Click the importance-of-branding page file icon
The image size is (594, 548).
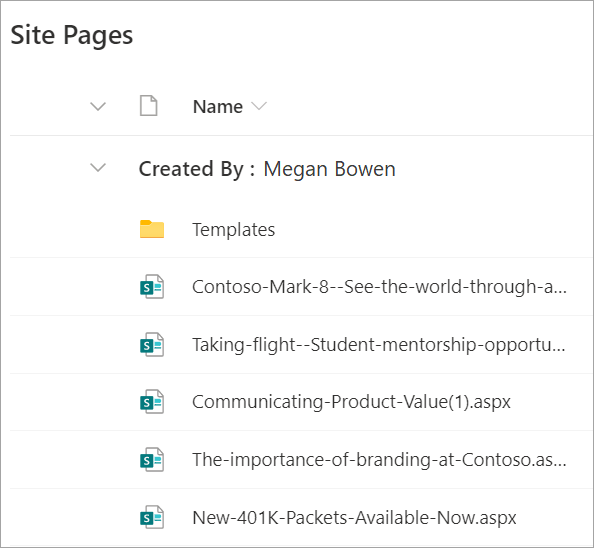click(152, 459)
